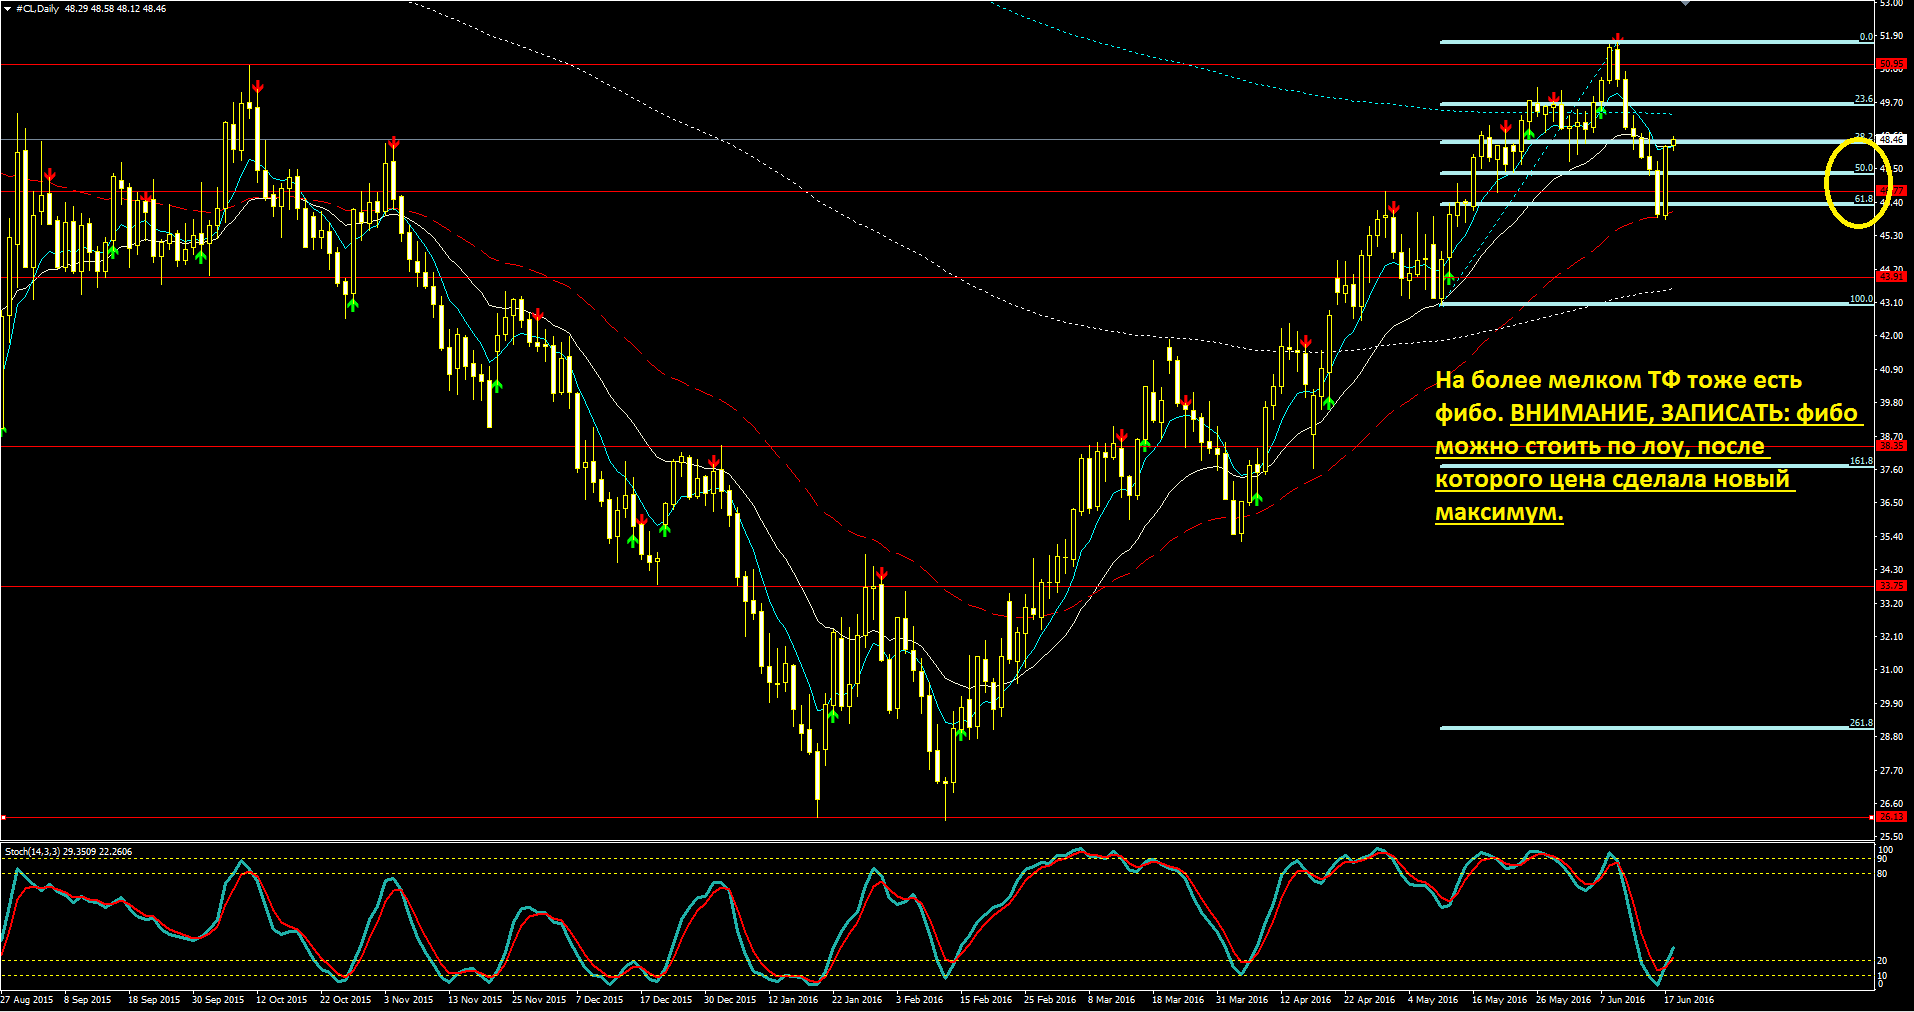1914x1012 pixels.
Task: Click the red arrow above the early November 2015 peak
Action: click(394, 144)
